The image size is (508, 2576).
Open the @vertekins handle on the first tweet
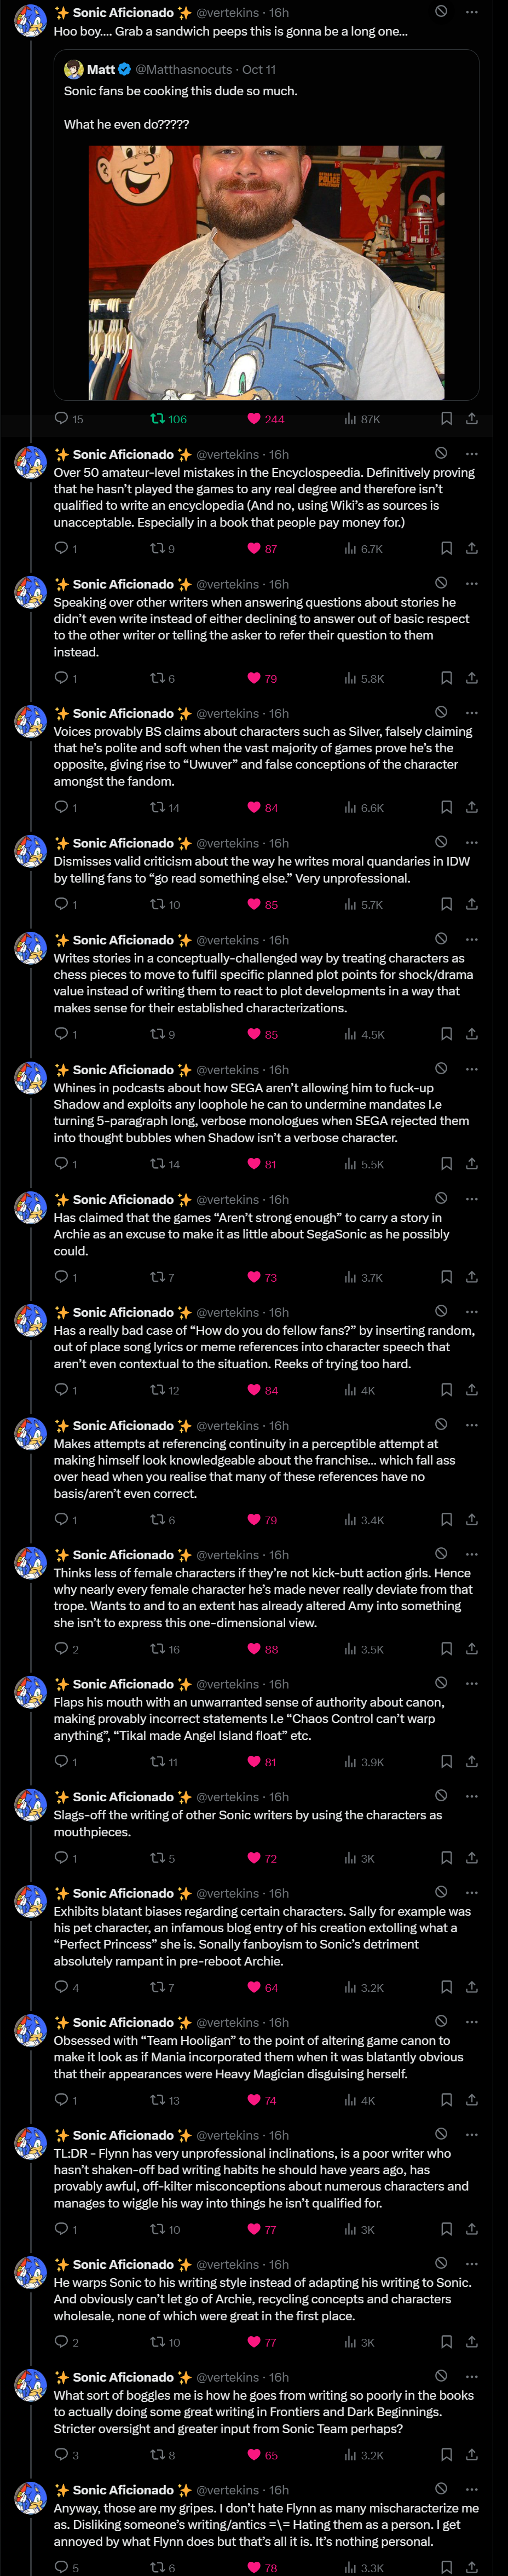coord(227,13)
